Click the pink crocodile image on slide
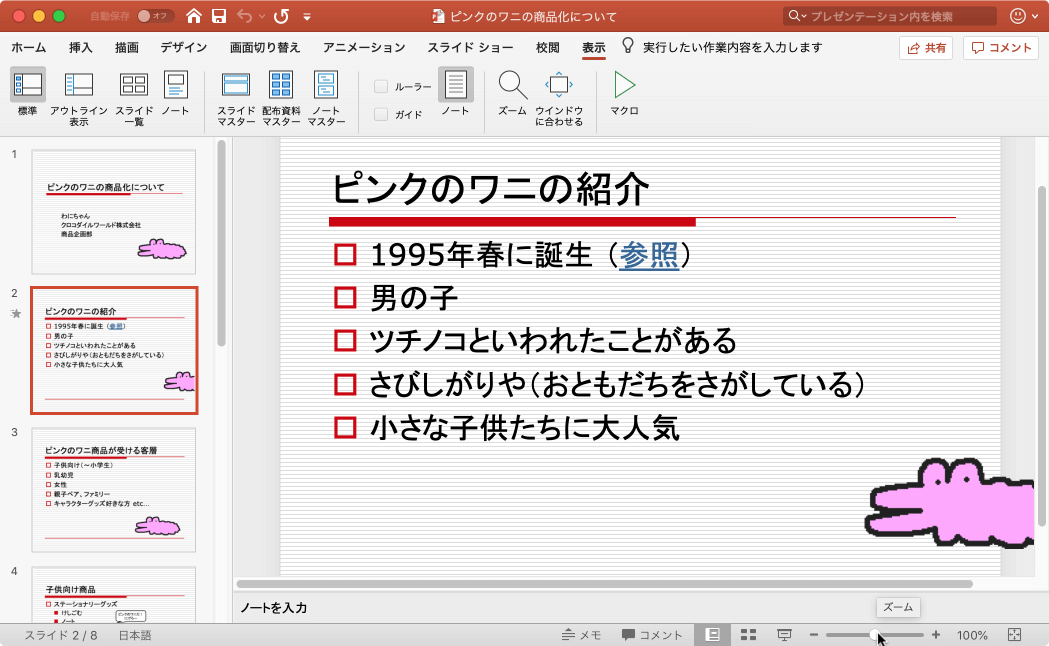 click(950, 503)
